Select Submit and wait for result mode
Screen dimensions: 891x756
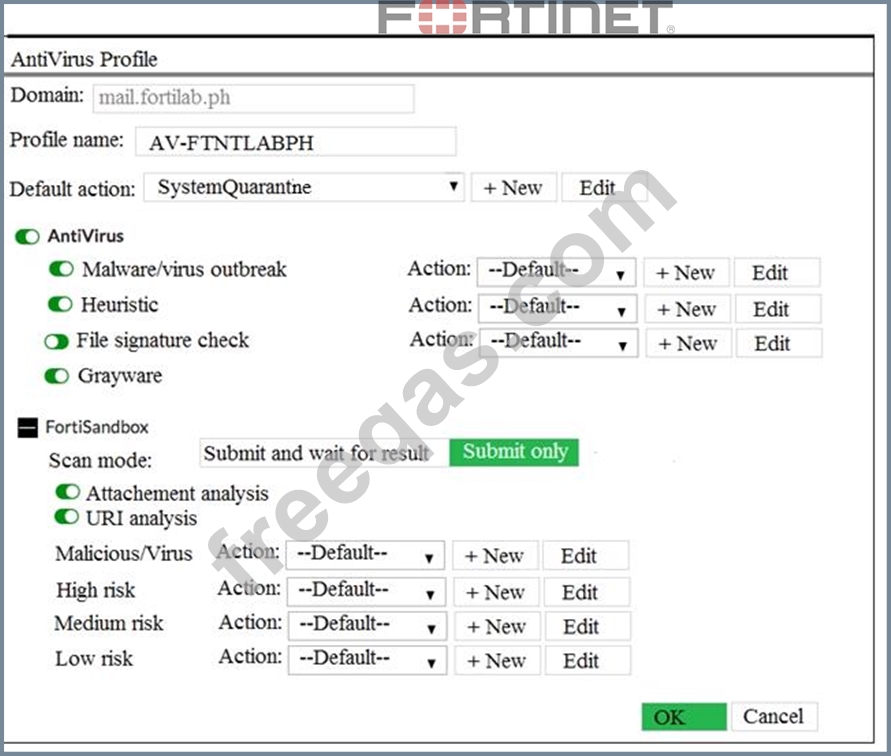click(318, 453)
